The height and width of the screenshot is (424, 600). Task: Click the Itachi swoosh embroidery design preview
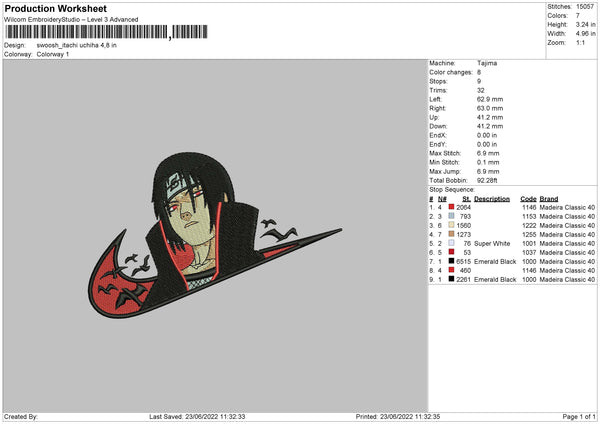click(214, 235)
